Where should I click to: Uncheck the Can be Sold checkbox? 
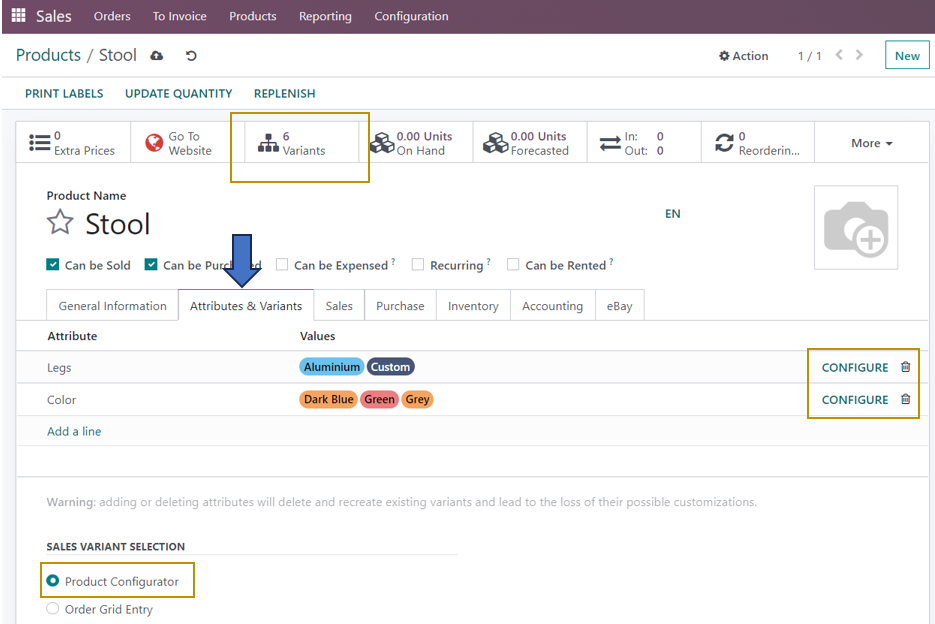pos(53,265)
